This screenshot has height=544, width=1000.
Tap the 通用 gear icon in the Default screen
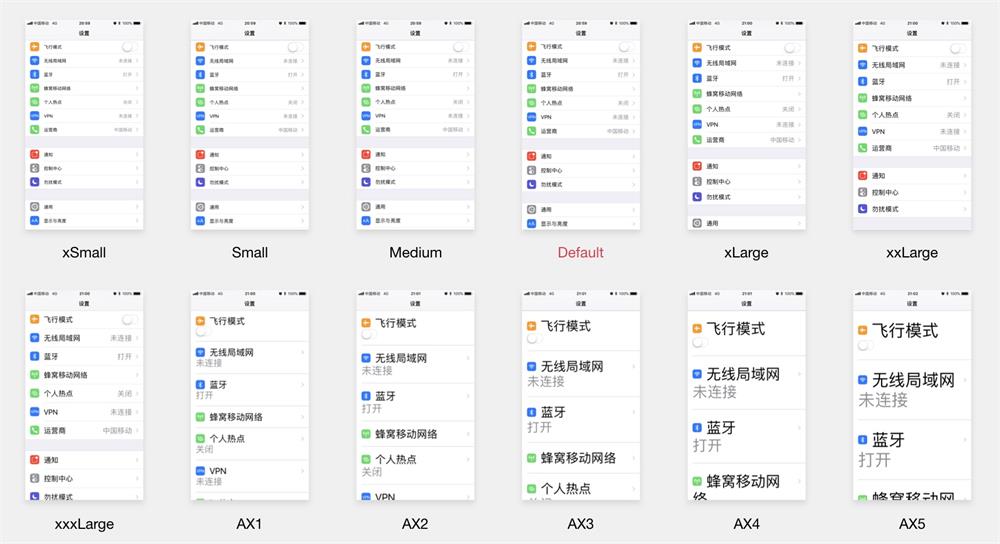pyautogui.click(x=532, y=210)
